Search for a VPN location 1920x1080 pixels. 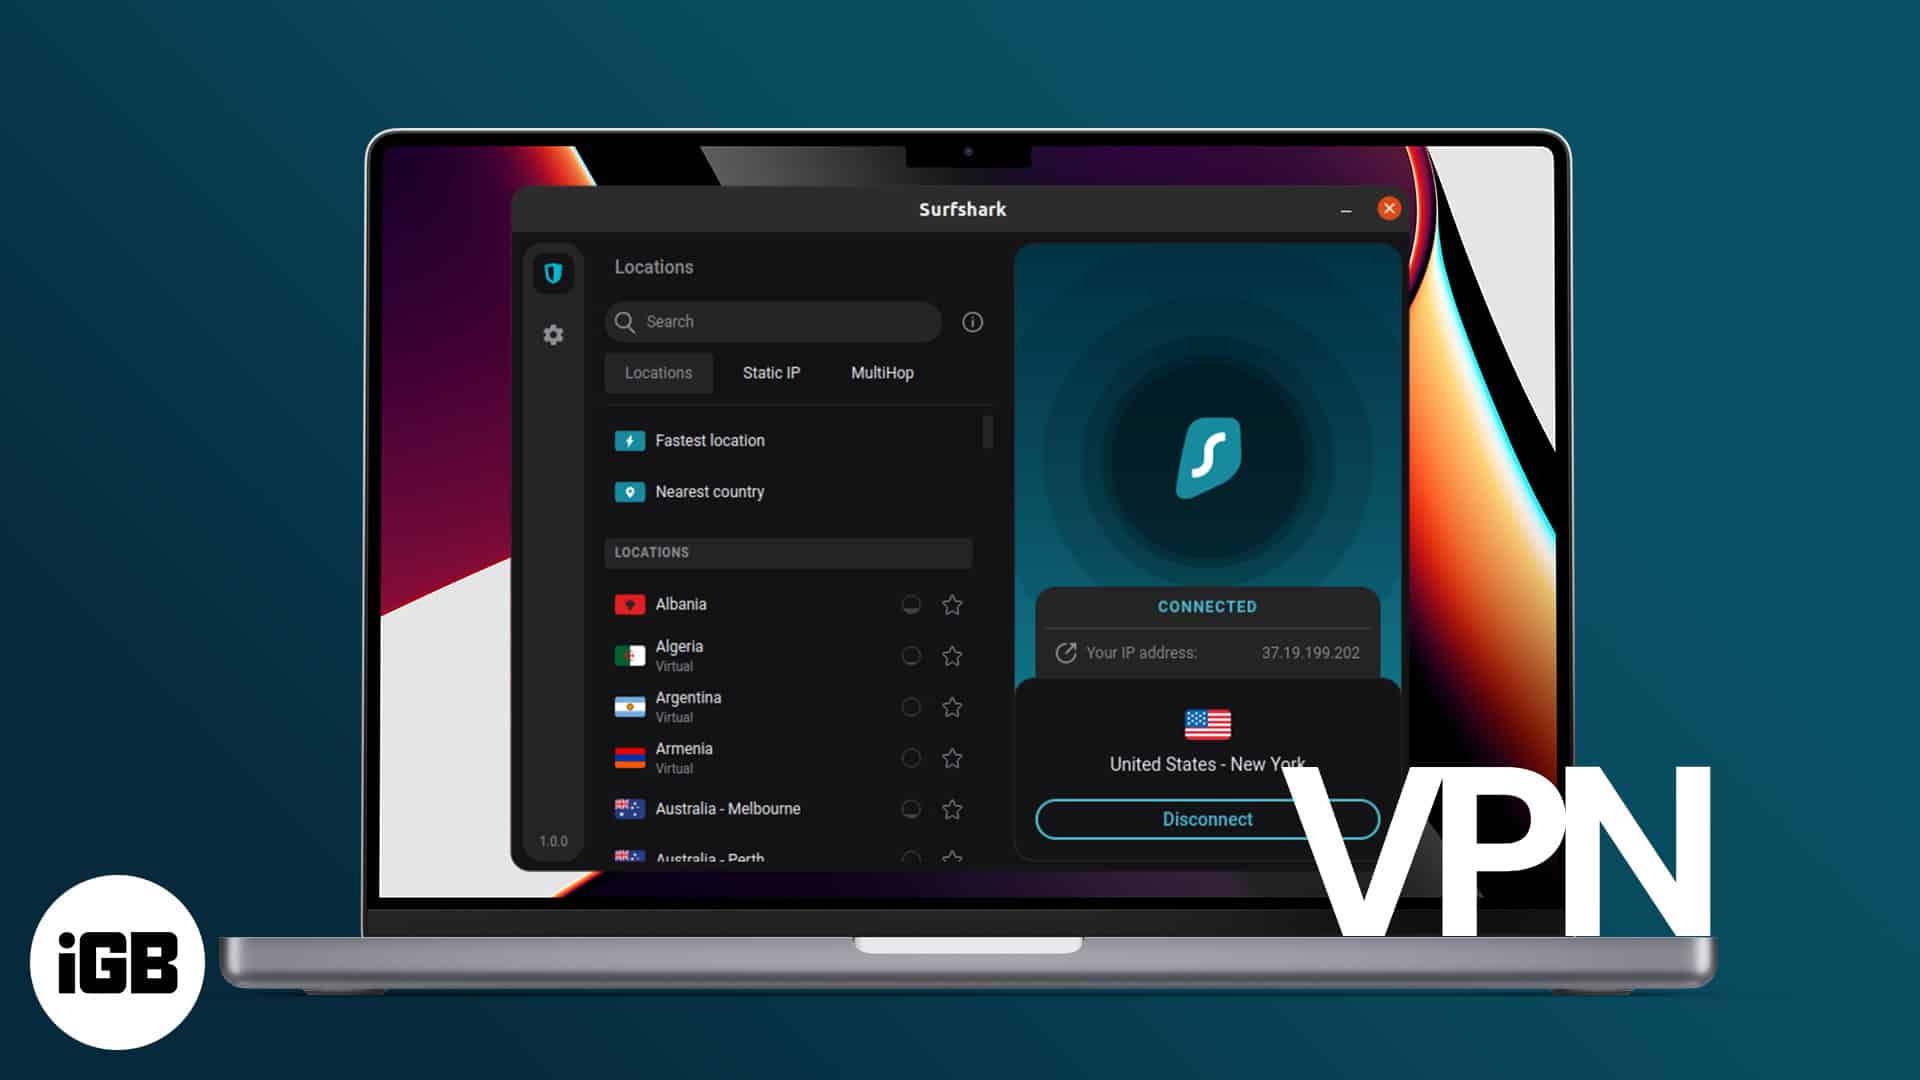click(777, 320)
